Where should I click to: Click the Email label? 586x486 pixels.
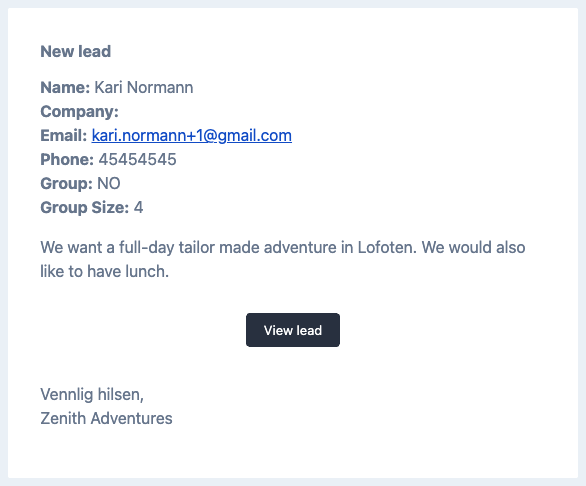[x=64, y=135]
